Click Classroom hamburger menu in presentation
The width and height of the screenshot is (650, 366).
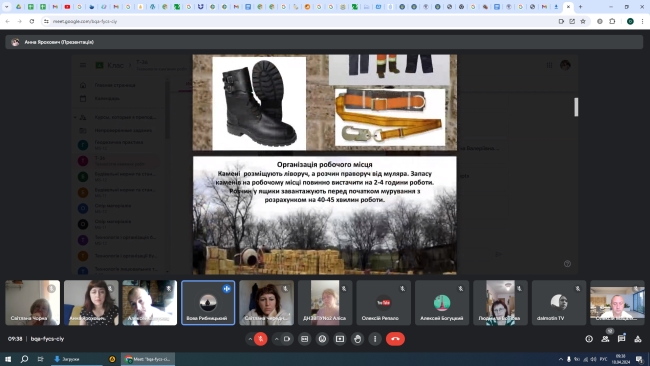click(83, 65)
